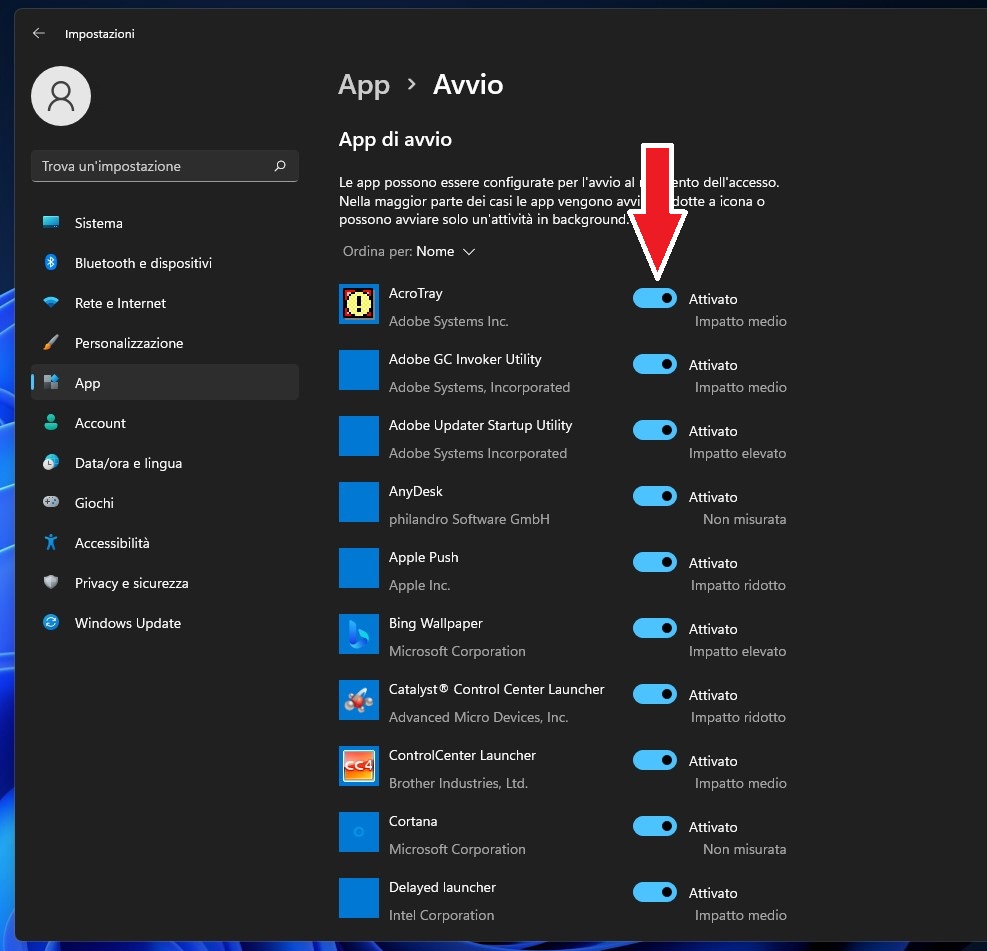Click the back arrow in Impostazioni

click(38, 33)
